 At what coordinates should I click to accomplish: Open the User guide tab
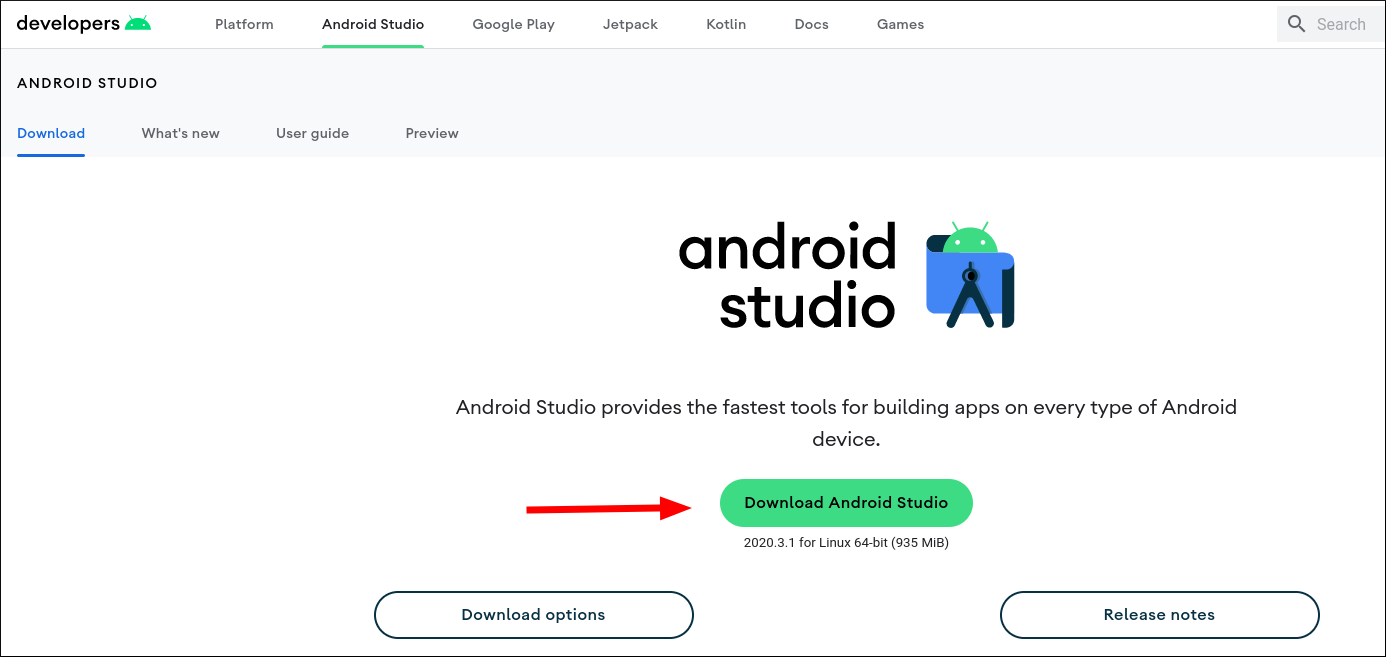coord(312,133)
